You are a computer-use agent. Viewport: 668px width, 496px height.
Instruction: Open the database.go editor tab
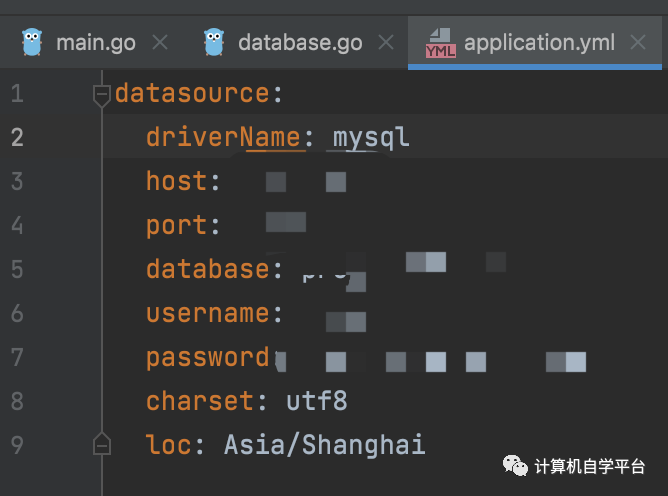[x=300, y=43]
